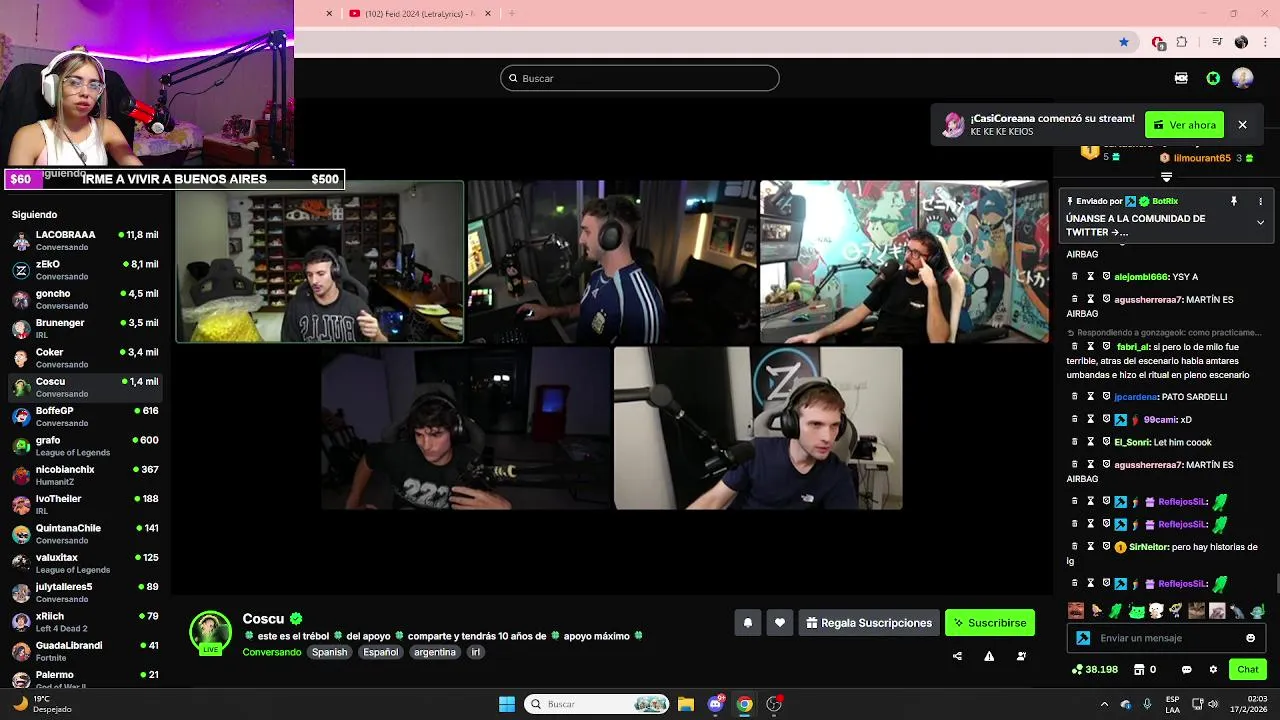Turn on notifications with the bell icon

748,623
